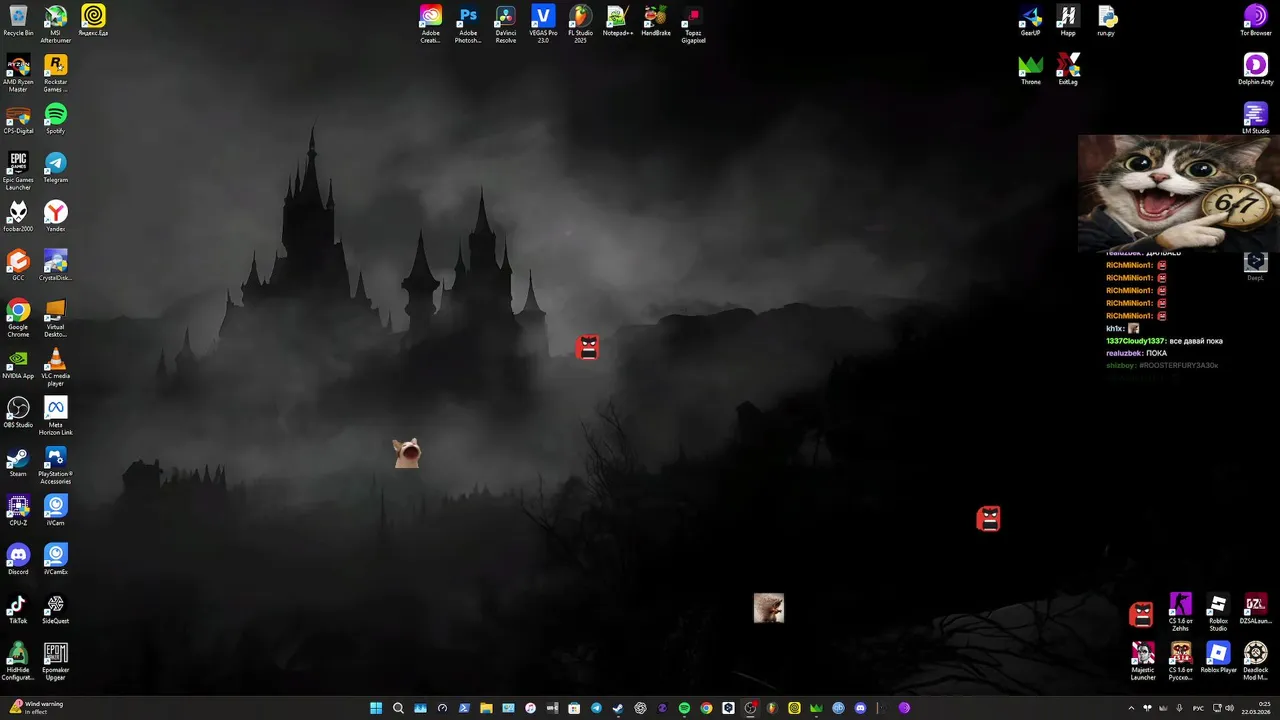Open the NVIDIA App desktop icon
Image resolution: width=1280 pixels, height=720 pixels.
coord(18,363)
